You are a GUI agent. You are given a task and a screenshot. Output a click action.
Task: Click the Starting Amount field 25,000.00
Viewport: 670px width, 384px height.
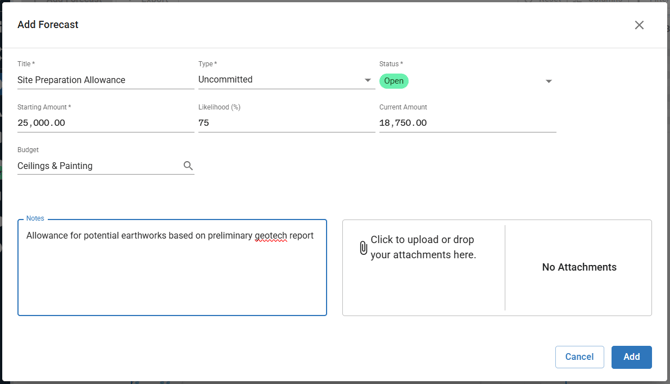106,123
